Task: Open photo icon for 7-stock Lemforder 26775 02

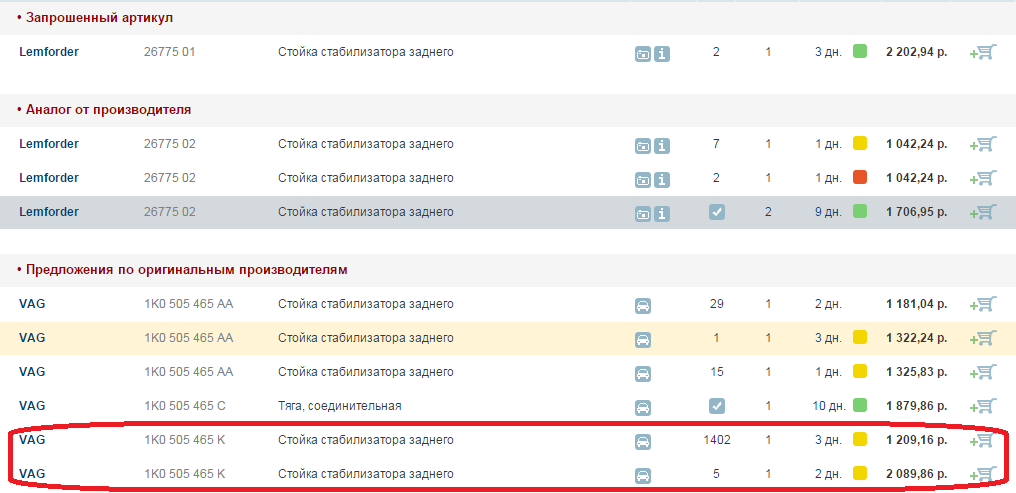Action: (x=643, y=146)
